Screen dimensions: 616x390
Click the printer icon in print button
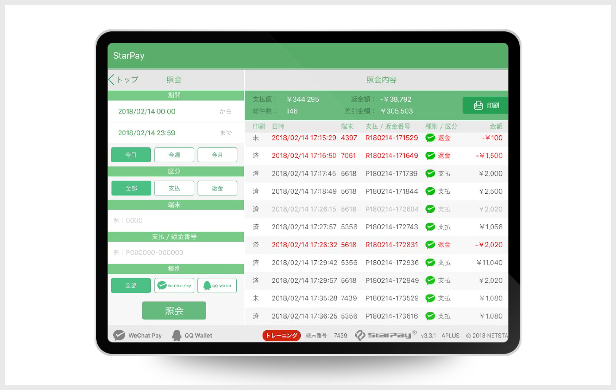tap(478, 105)
